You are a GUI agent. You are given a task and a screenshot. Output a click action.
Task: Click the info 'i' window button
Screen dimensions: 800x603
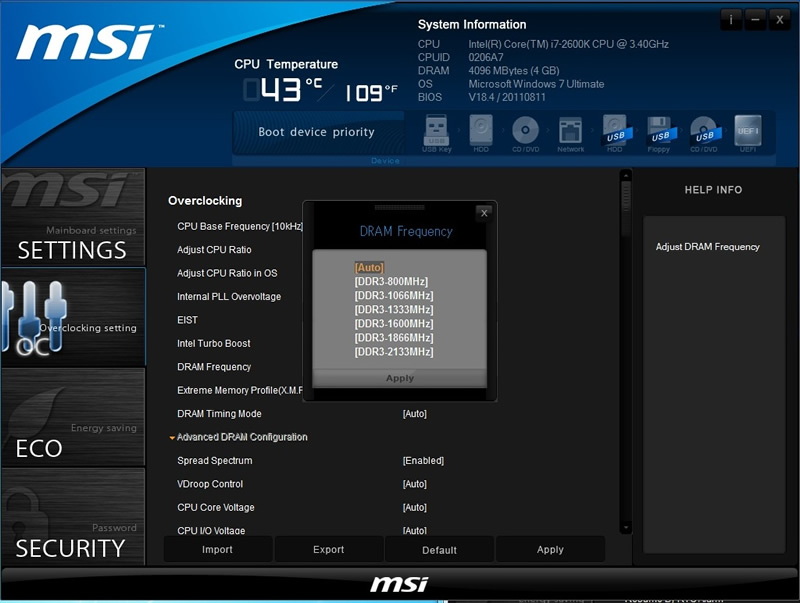(x=731, y=20)
